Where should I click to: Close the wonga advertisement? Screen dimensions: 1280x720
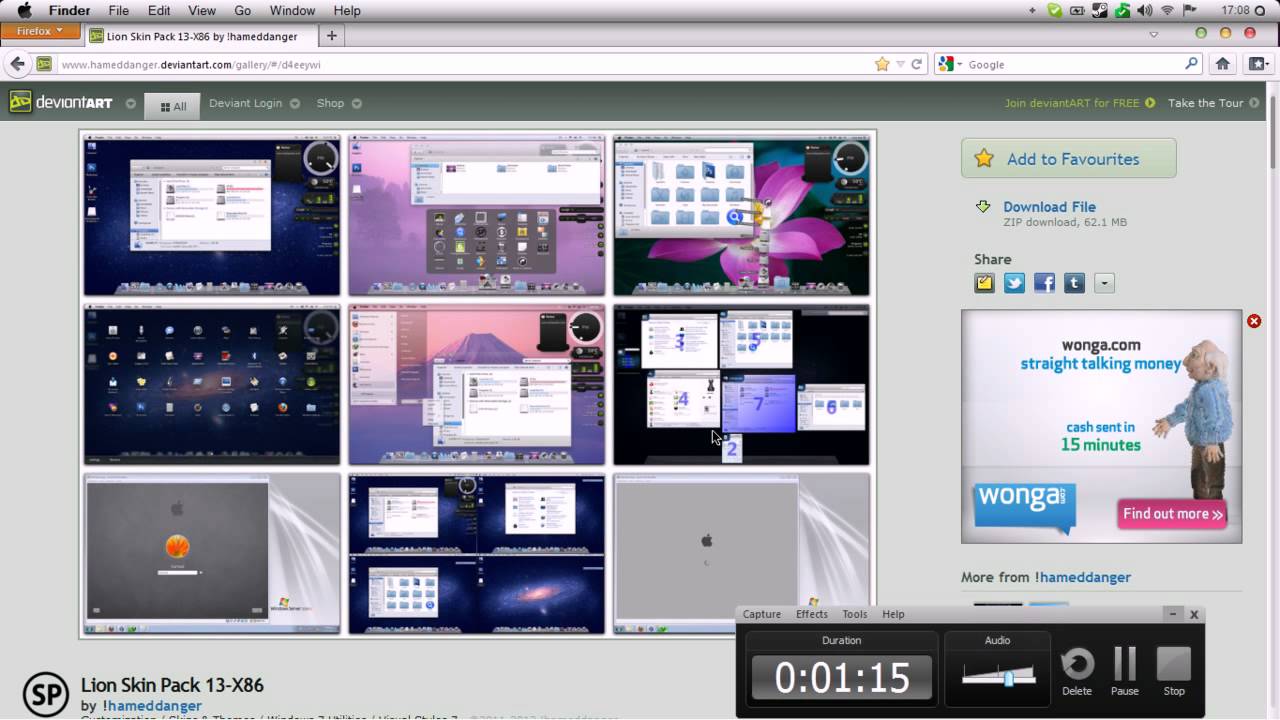pyautogui.click(x=1254, y=321)
